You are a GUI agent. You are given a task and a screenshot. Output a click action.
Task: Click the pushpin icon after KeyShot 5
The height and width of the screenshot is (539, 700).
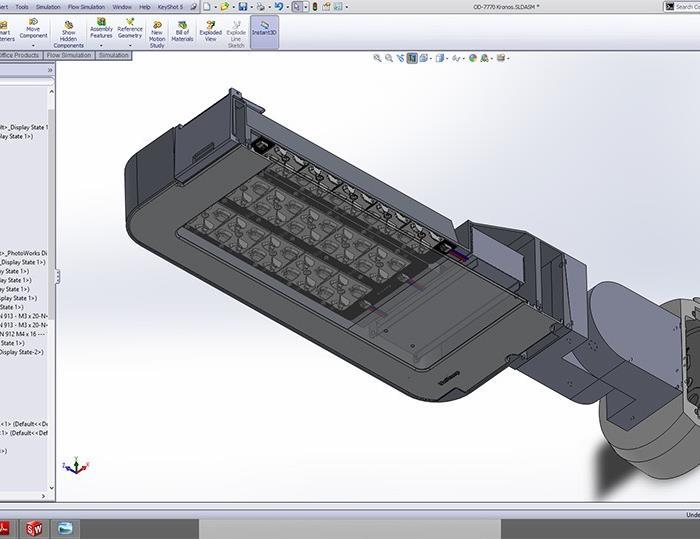tap(193, 7)
